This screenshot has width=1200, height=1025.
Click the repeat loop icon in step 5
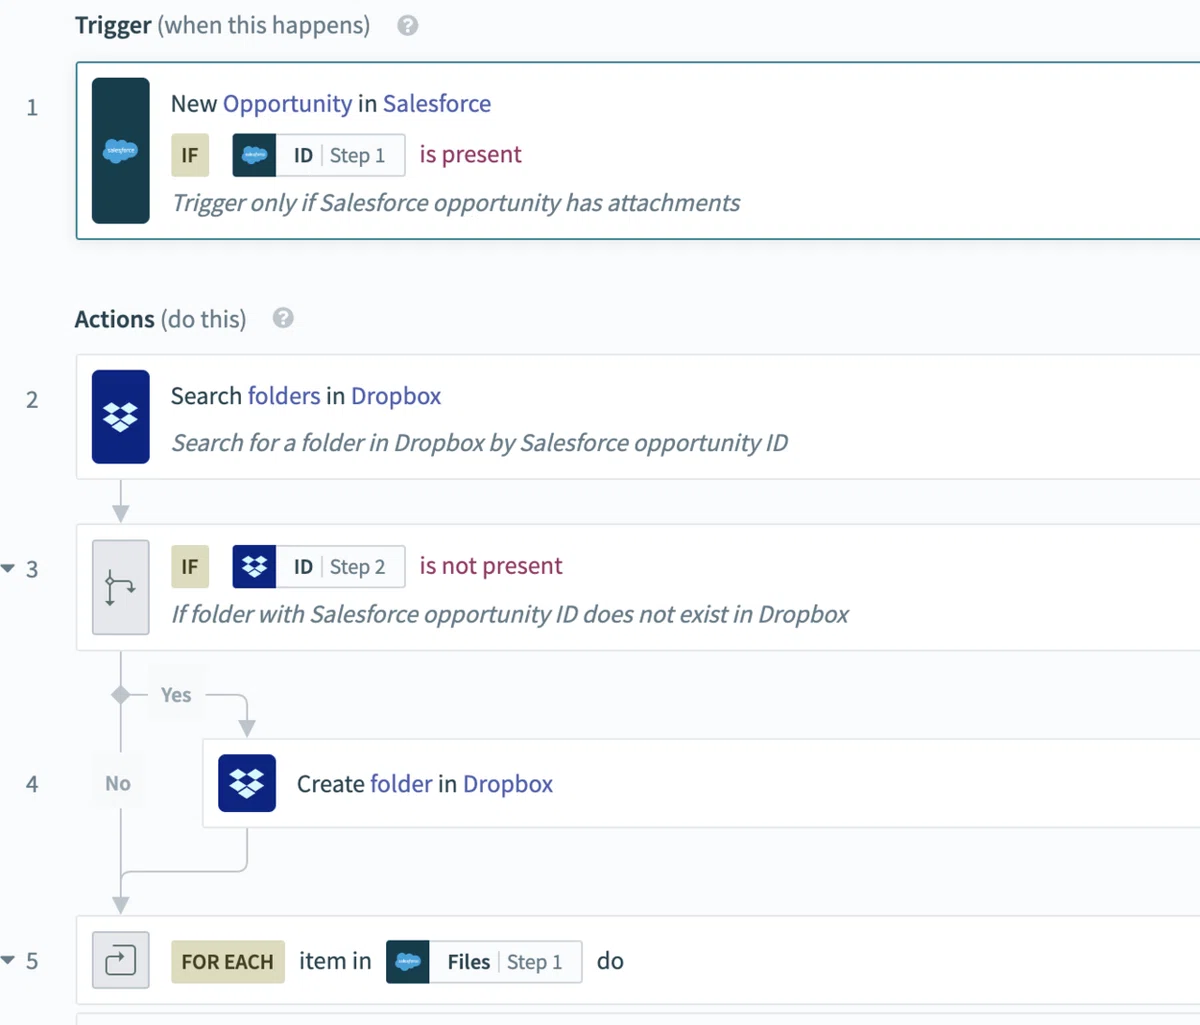click(120, 961)
